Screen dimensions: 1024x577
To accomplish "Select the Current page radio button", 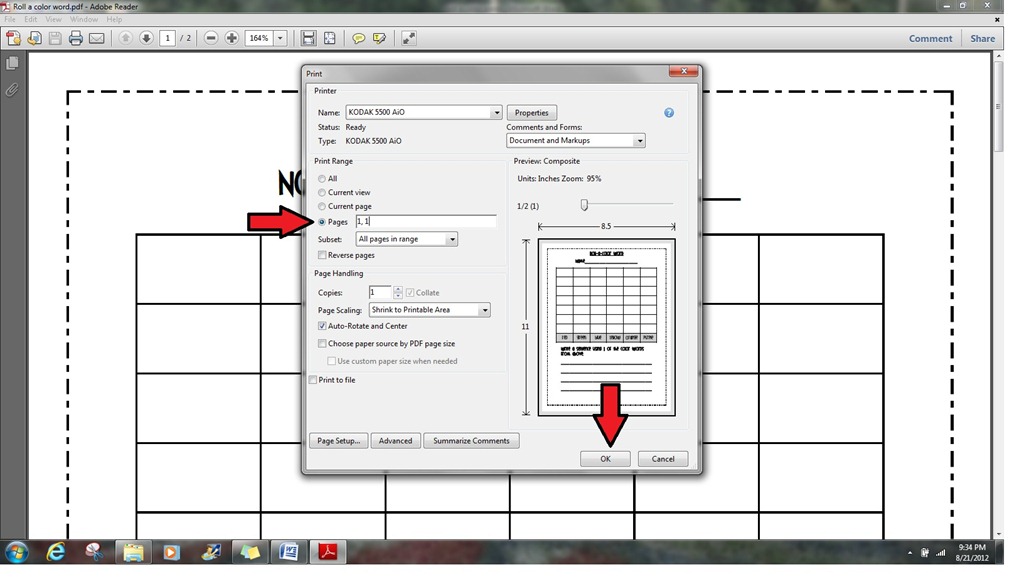I will click(x=322, y=206).
